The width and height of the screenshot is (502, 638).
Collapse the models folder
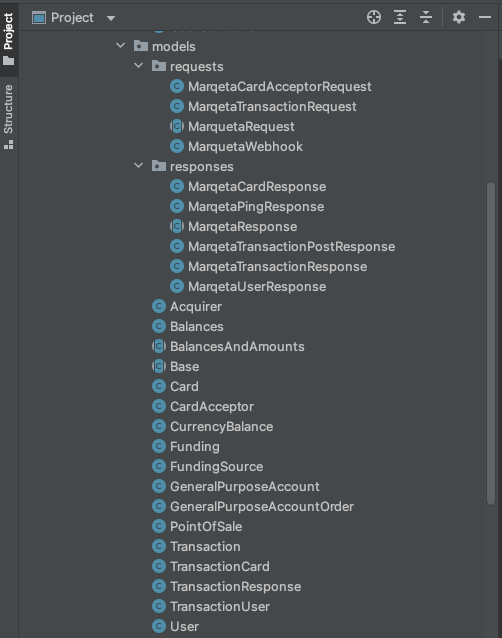120,46
